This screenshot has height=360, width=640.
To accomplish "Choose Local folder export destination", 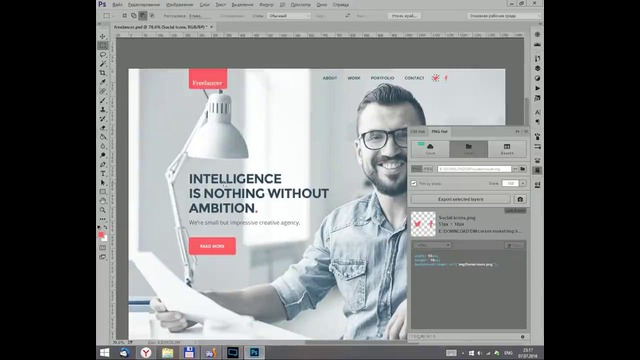I will [x=469, y=149].
